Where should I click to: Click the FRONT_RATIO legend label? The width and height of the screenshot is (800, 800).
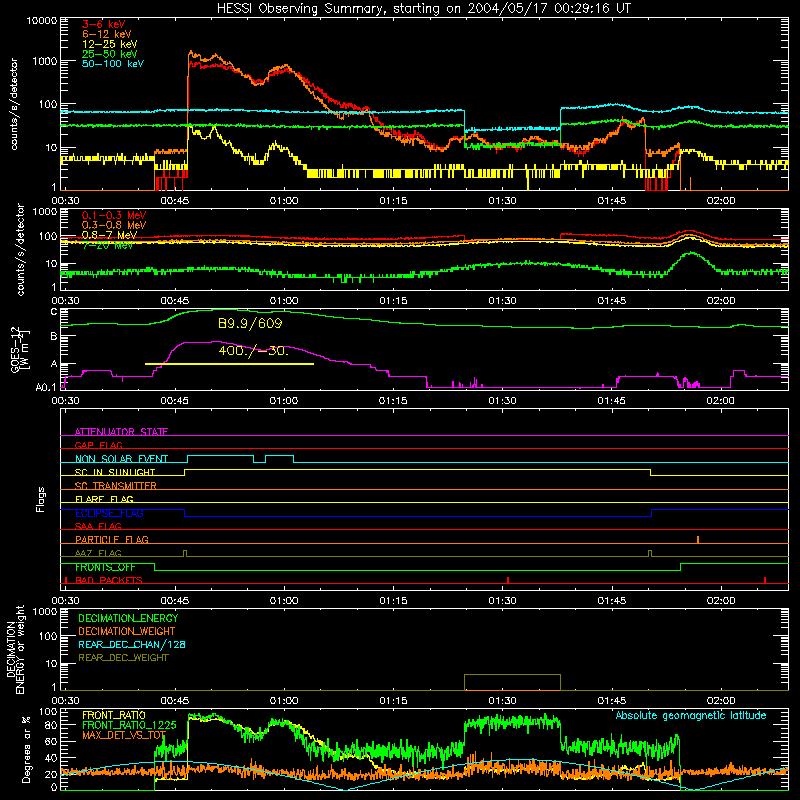114,715
